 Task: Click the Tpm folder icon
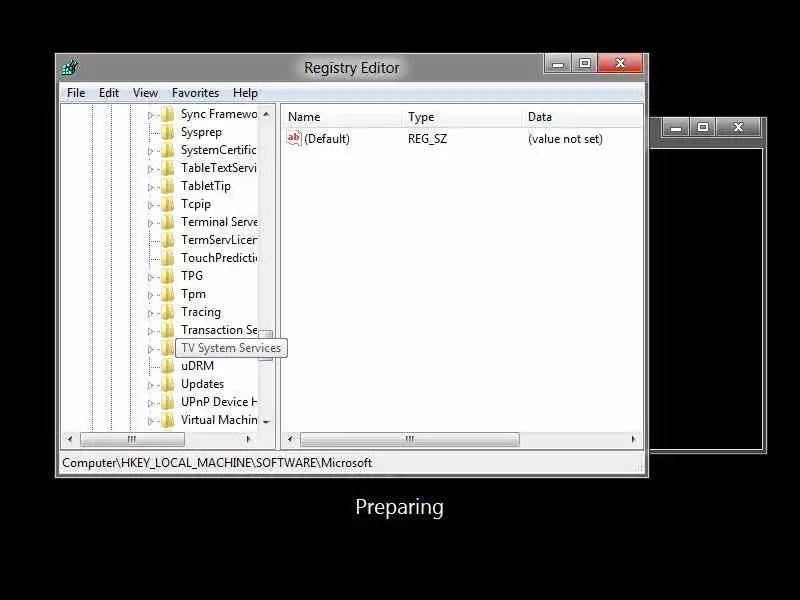(167, 294)
